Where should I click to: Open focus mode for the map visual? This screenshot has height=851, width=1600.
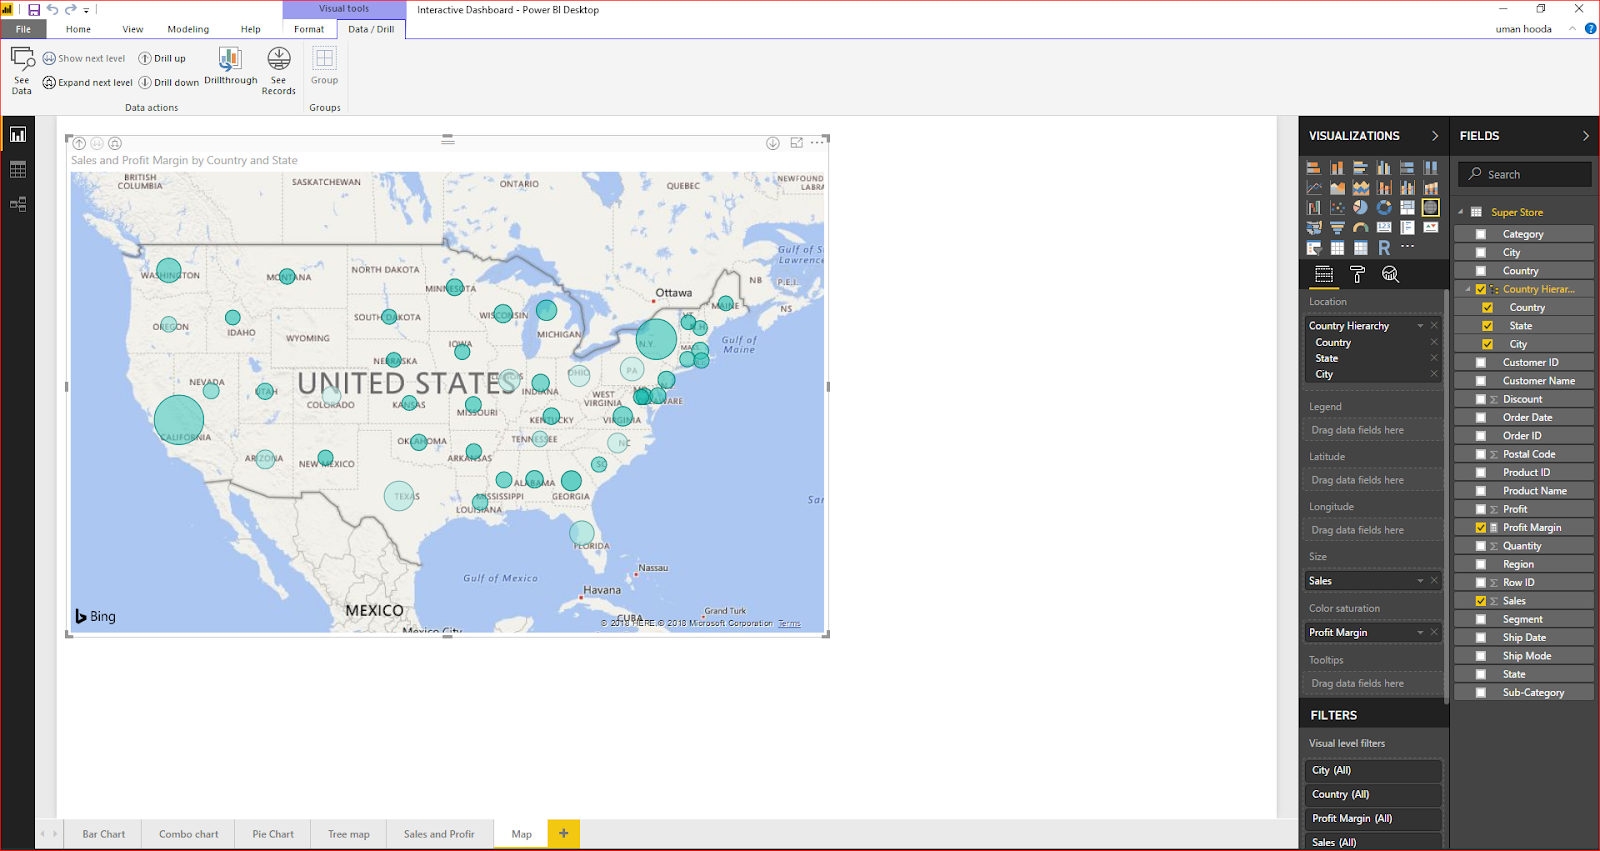[797, 143]
